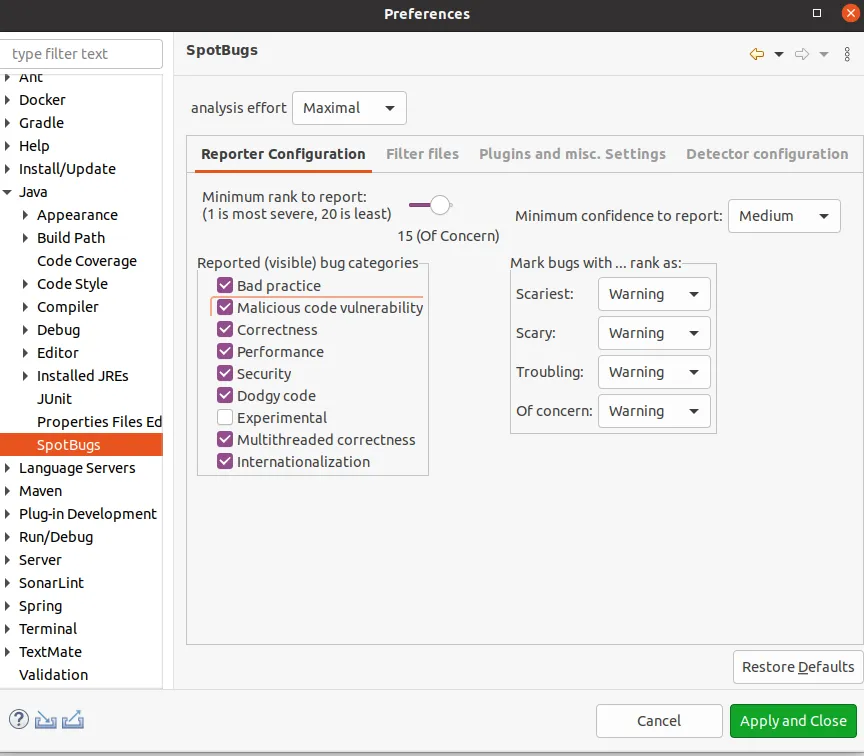Toggle Malicious code vulnerability checkbox
This screenshot has height=756, width=864.
pos(225,307)
